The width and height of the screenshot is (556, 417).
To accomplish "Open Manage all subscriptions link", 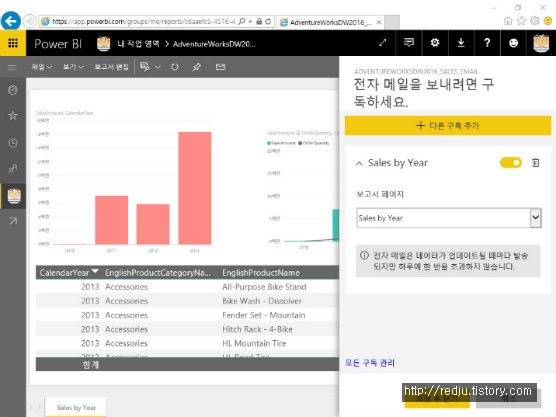I will click(x=369, y=363).
